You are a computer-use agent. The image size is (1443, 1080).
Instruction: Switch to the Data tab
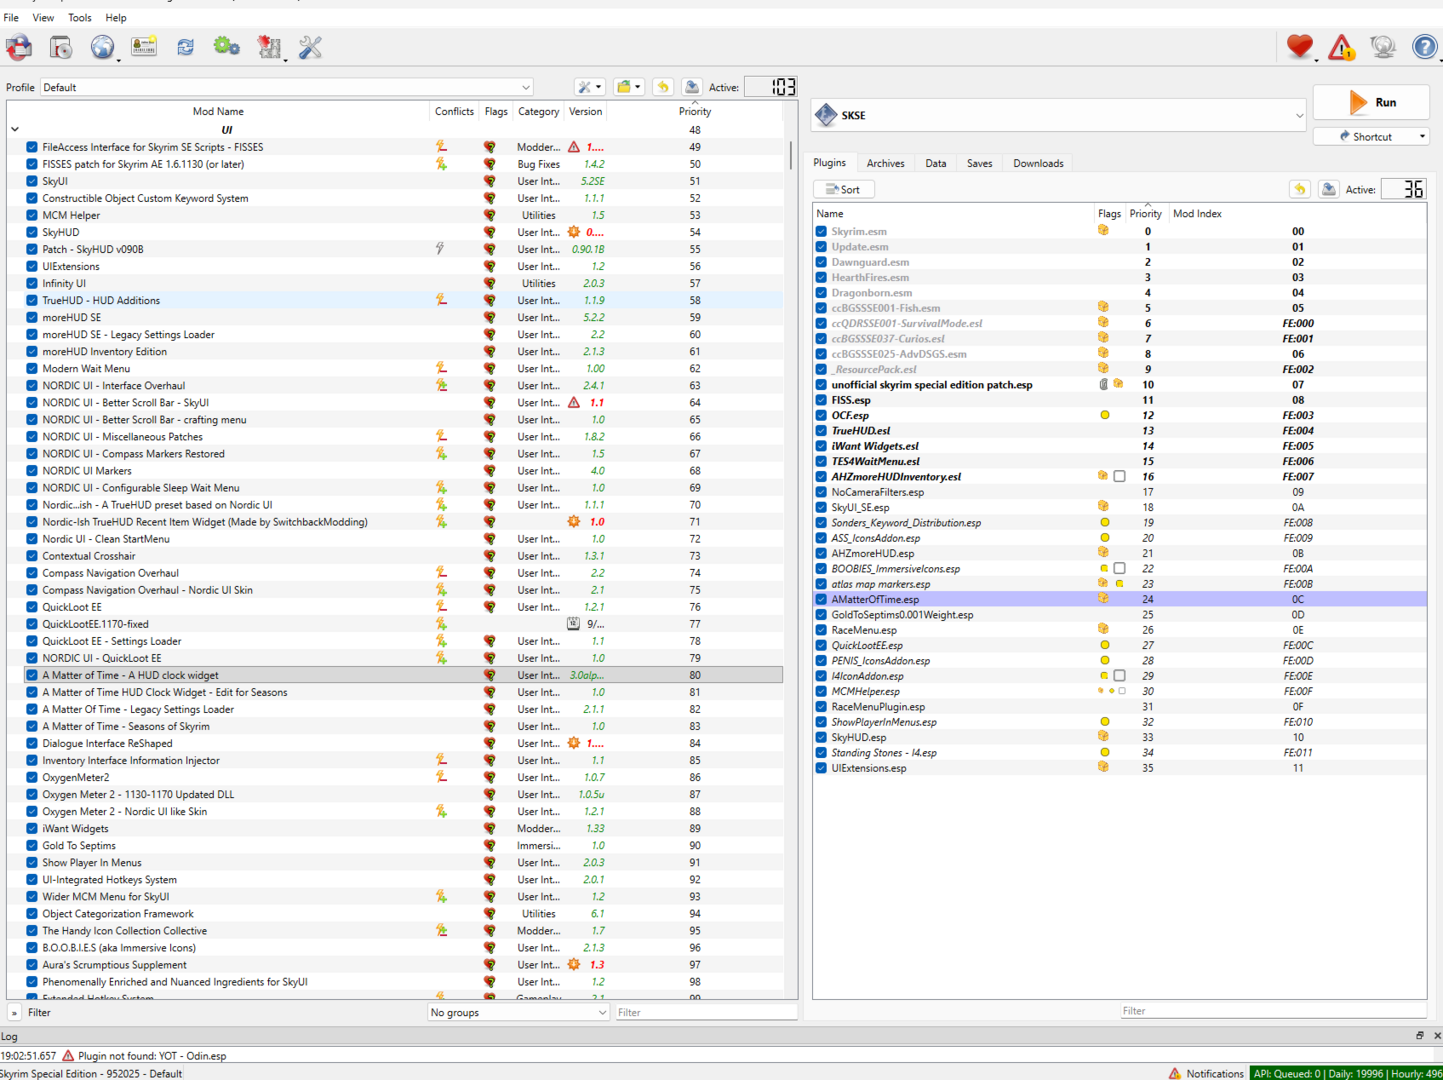tap(936, 163)
